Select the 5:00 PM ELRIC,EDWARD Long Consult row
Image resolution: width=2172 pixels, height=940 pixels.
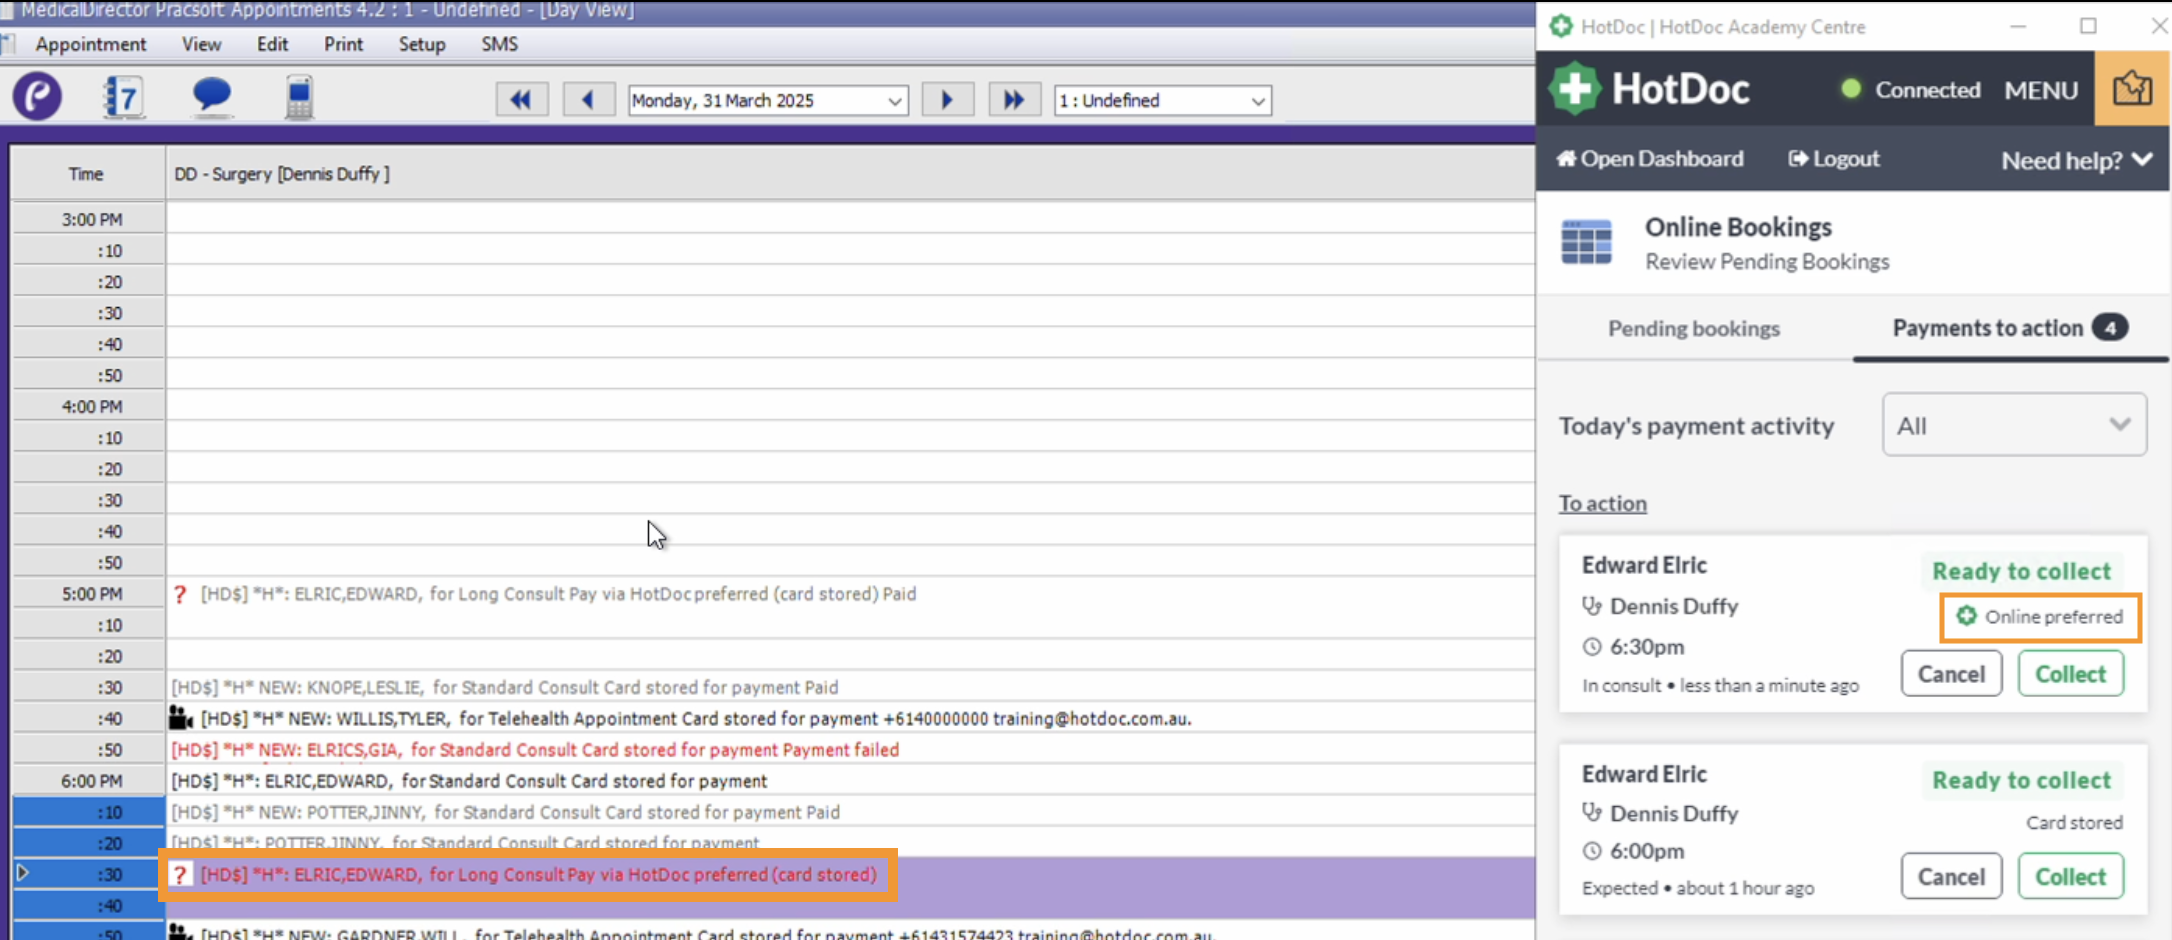pyautogui.click(x=850, y=594)
